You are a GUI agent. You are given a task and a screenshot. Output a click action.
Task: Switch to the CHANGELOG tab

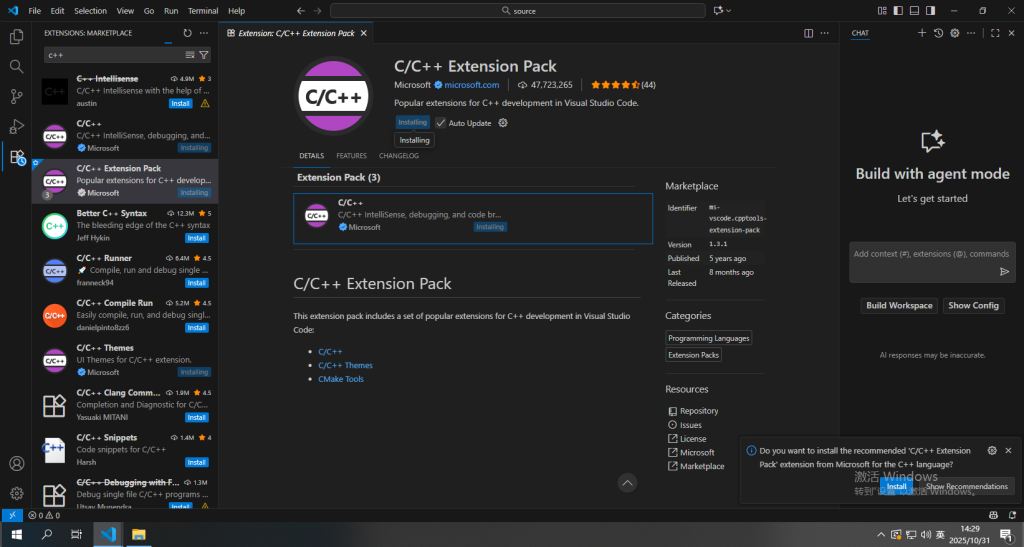click(x=398, y=156)
